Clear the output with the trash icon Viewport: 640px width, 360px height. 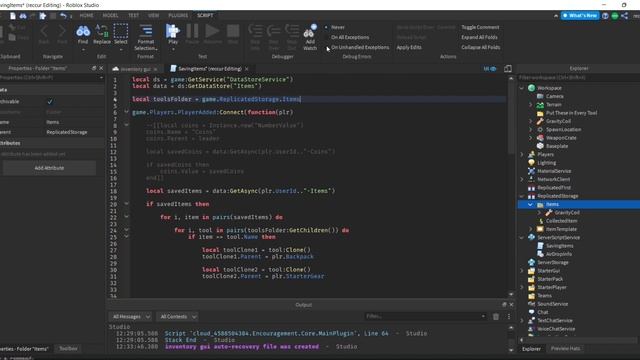coord(496,316)
